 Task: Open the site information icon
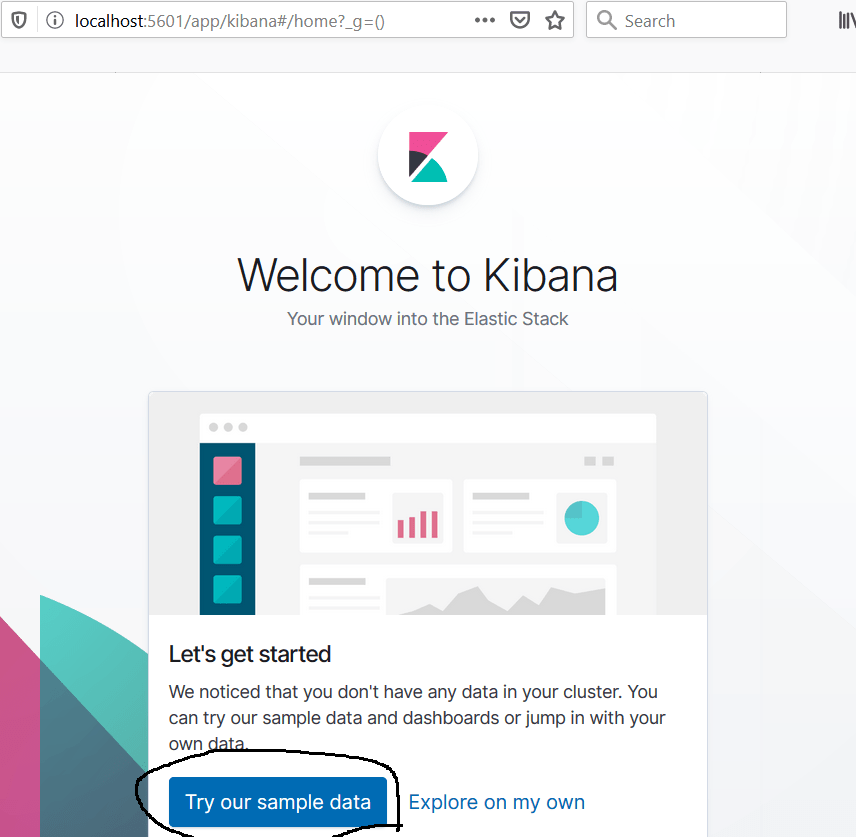click(x=55, y=21)
